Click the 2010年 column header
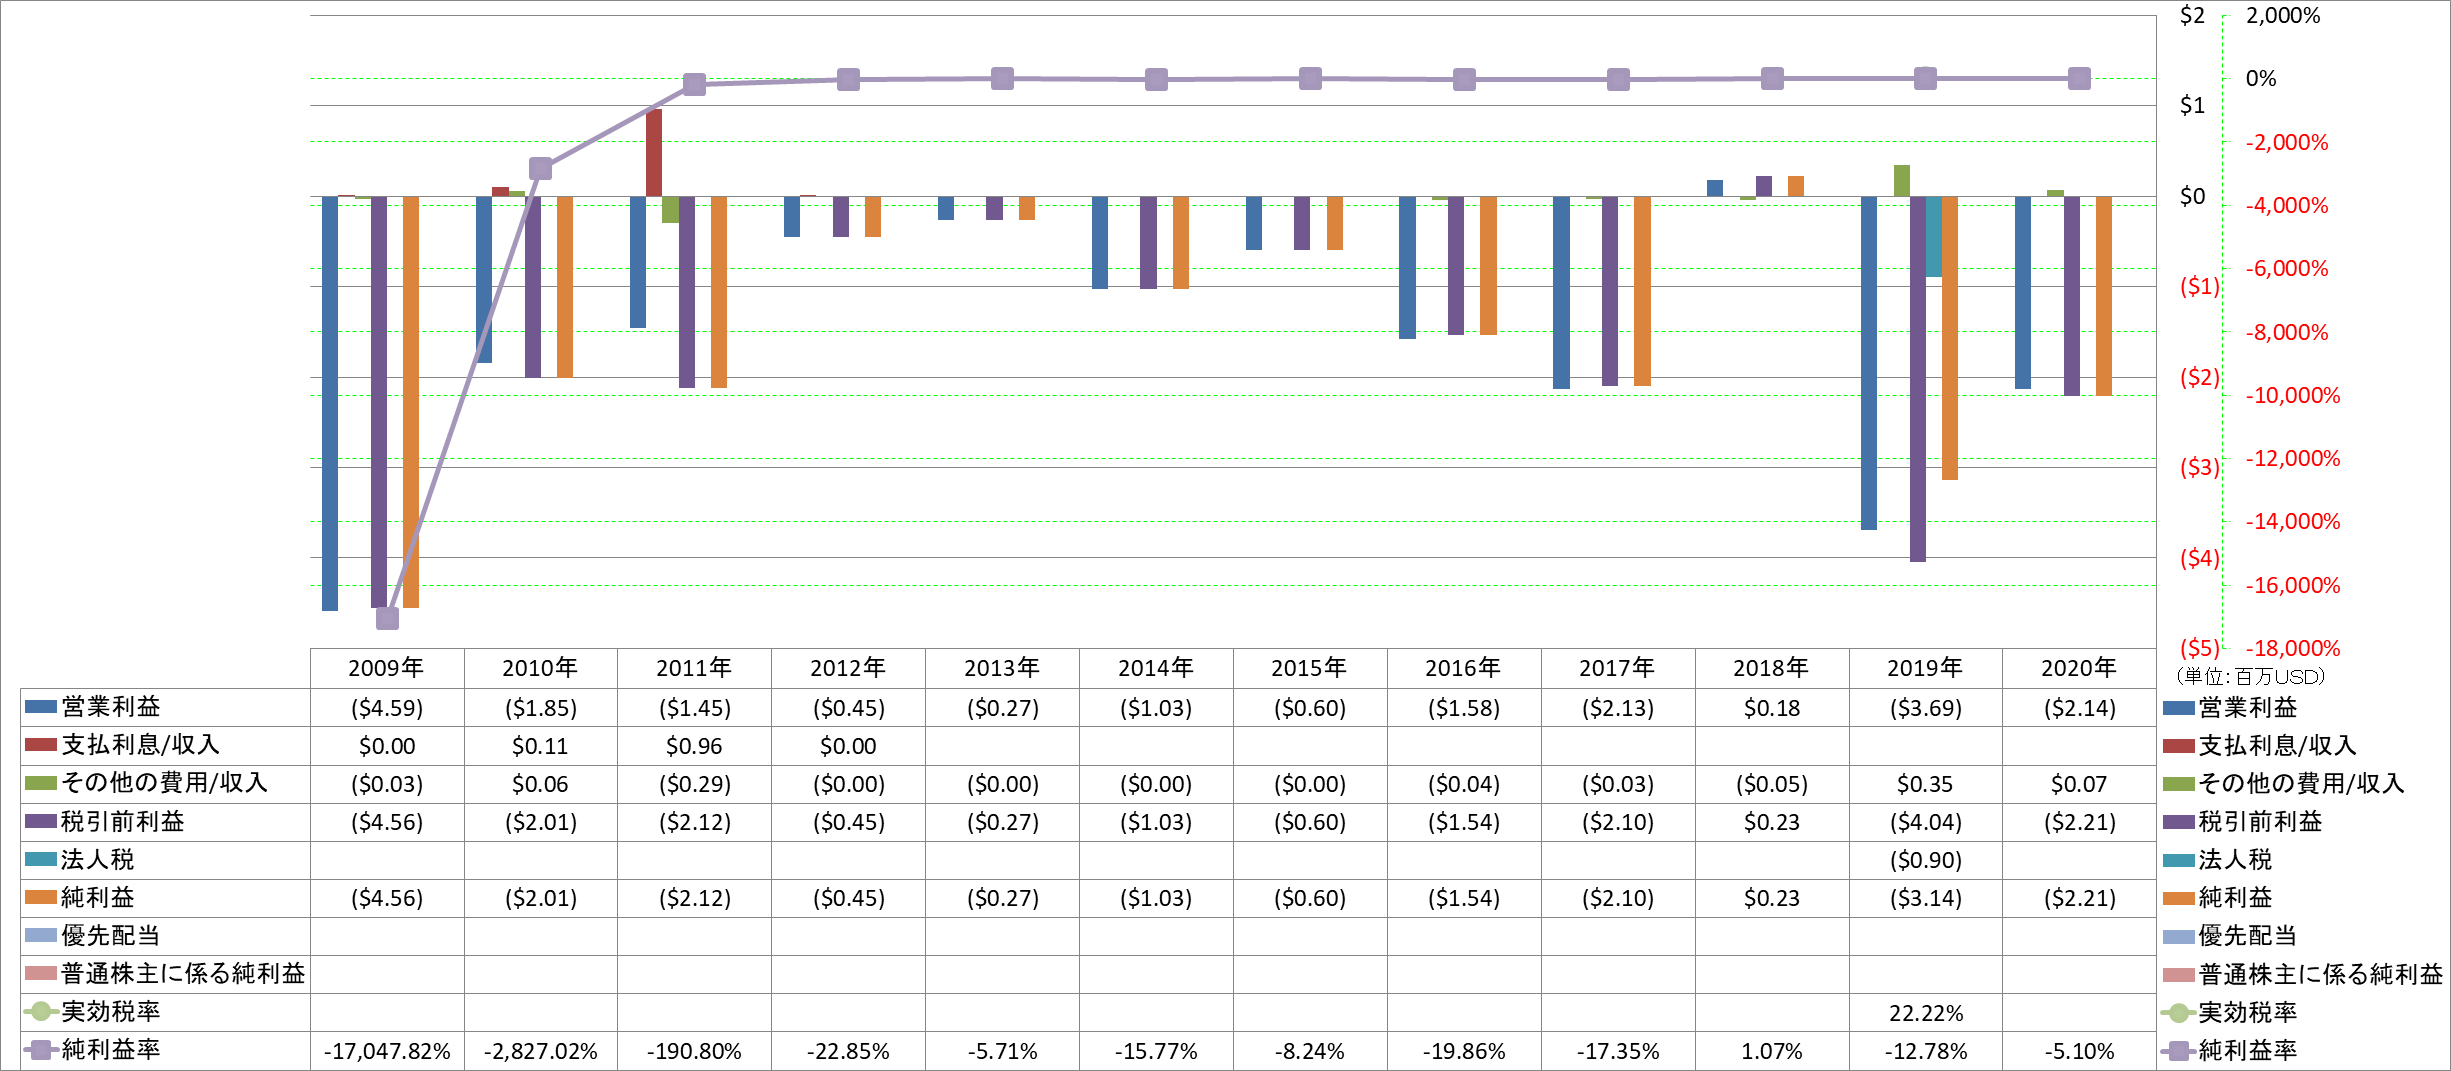Viewport: 2451px width, 1071px height. [540, 668]
